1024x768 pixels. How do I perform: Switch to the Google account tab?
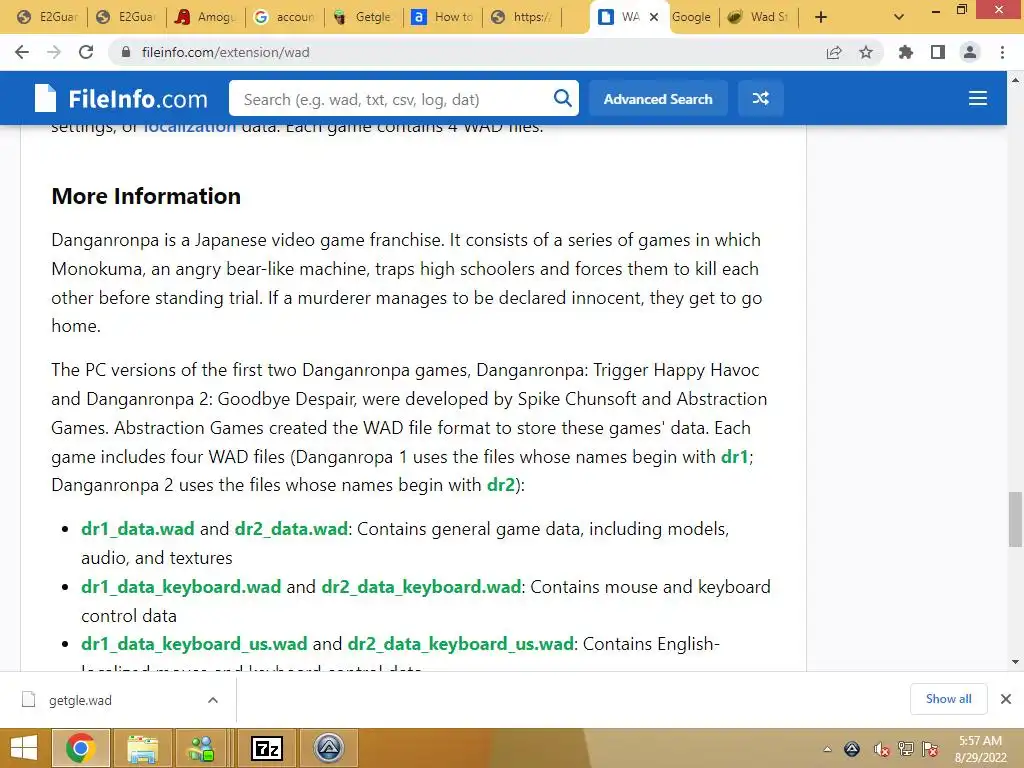(x=284, y=17)
